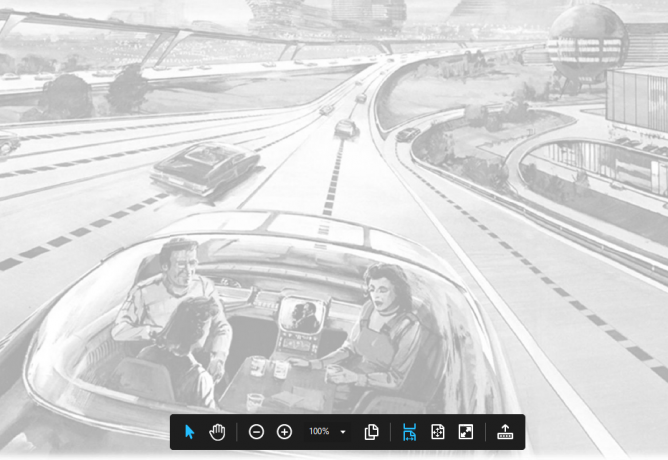Zoom out with the minus button
Viewport: 668px width, 460px height.
[x=256, y=432]
